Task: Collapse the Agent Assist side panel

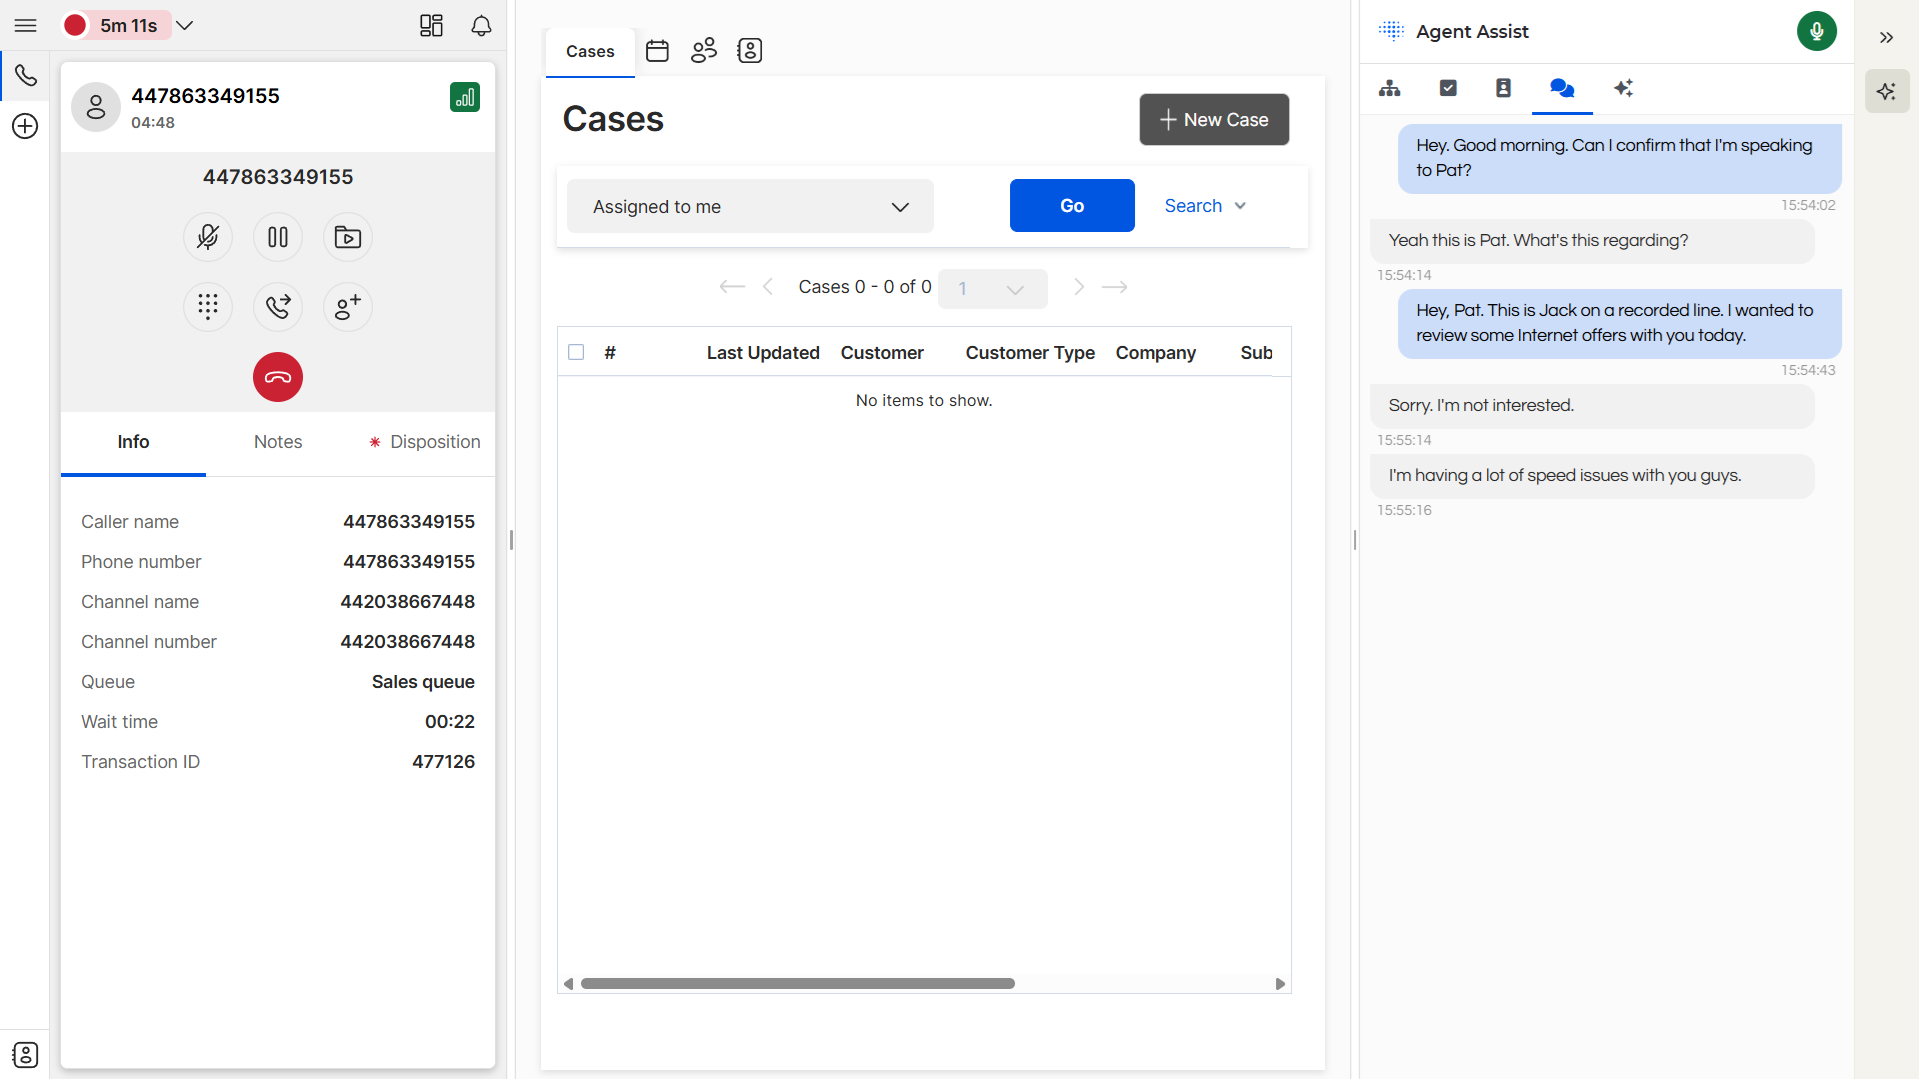Action: click(x=1886, y=37)
